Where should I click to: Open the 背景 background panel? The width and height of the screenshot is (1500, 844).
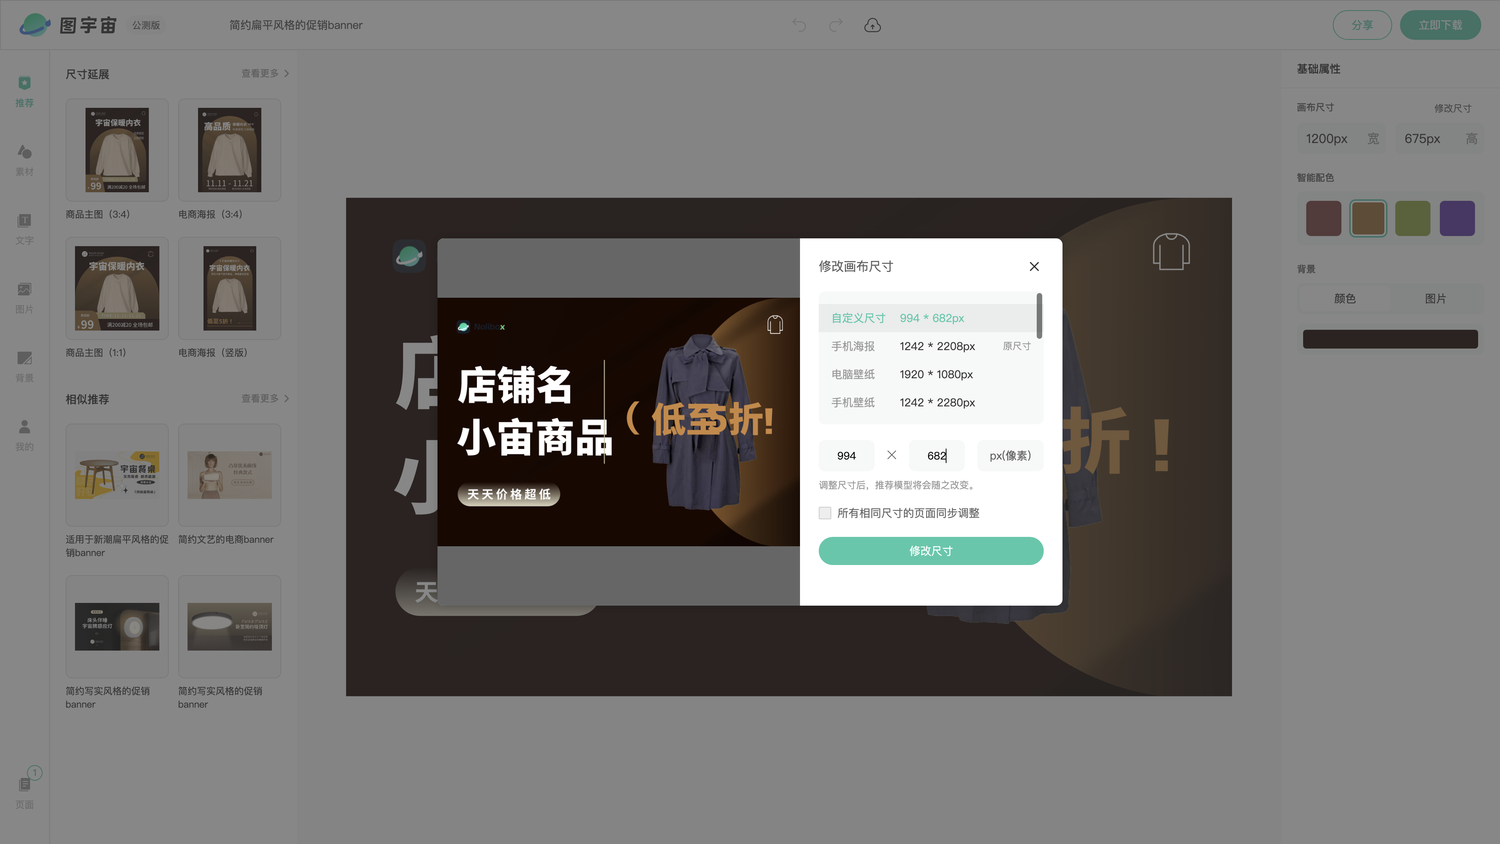[24, 367]
